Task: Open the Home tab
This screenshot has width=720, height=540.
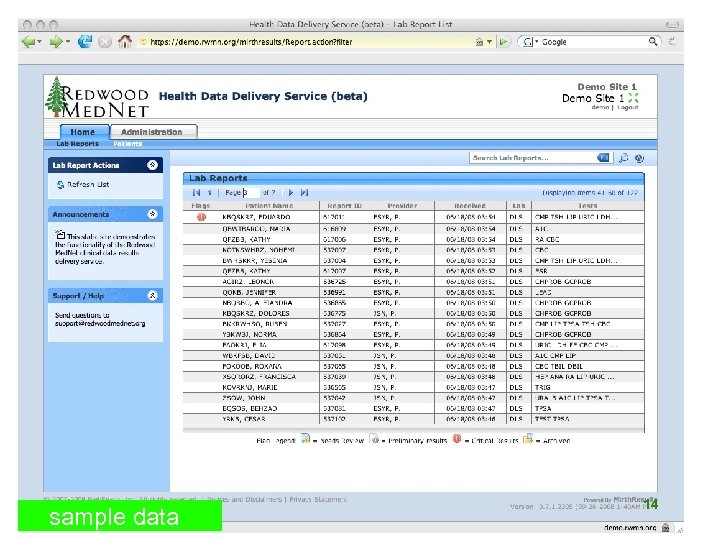Action: point(84,132)
